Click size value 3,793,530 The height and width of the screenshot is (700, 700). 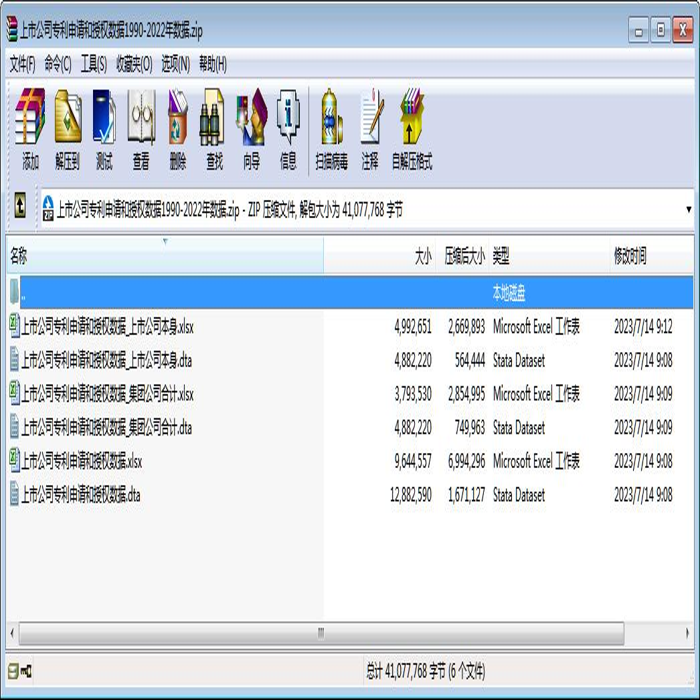413,394
